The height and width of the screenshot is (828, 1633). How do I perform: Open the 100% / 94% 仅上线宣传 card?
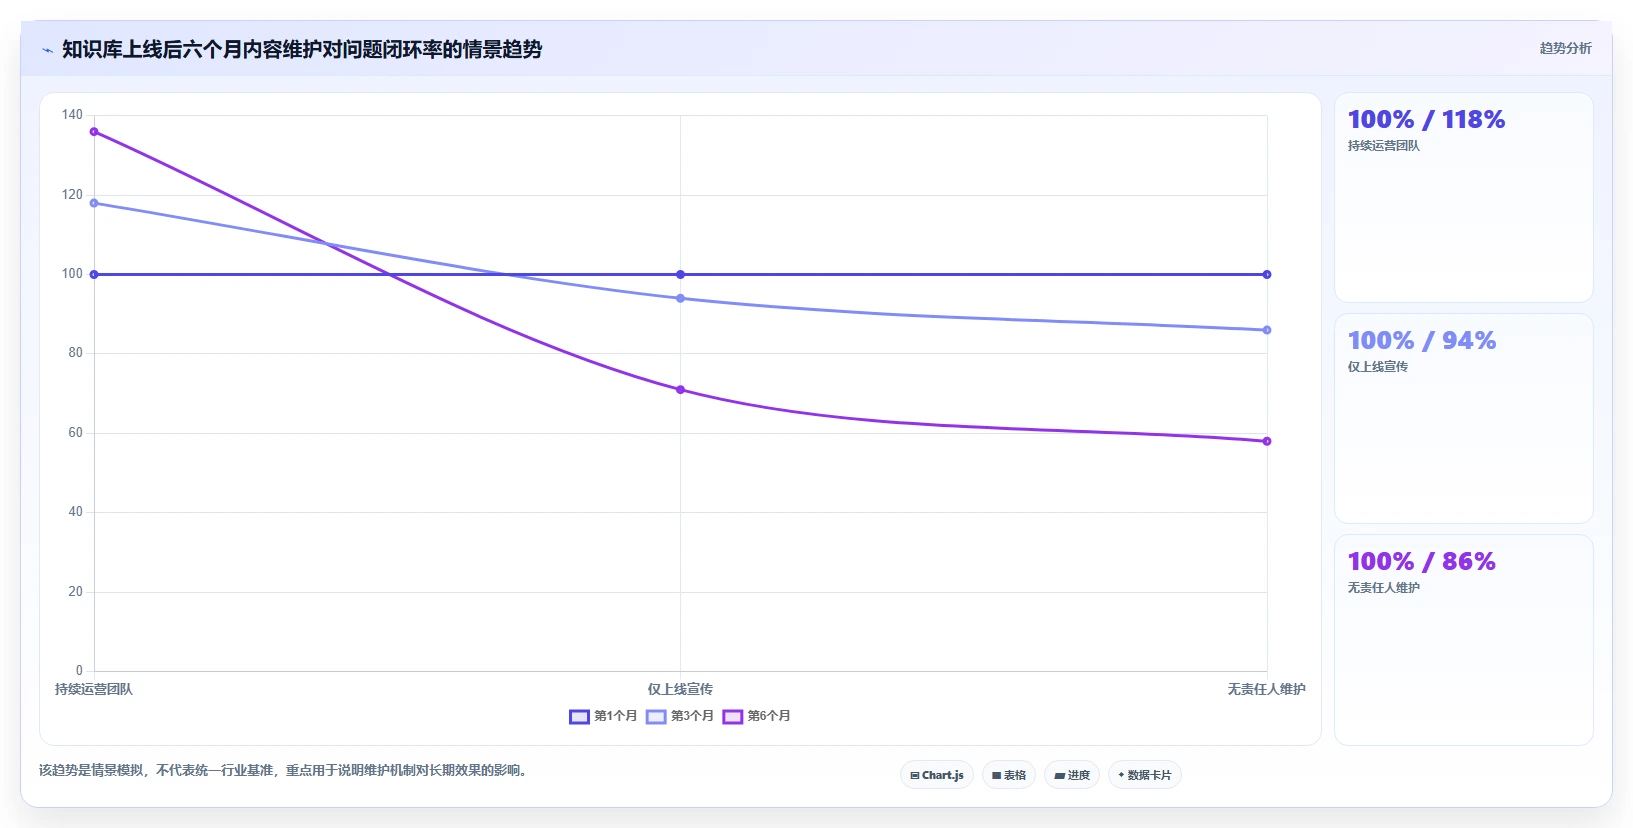pos(1464,419)
